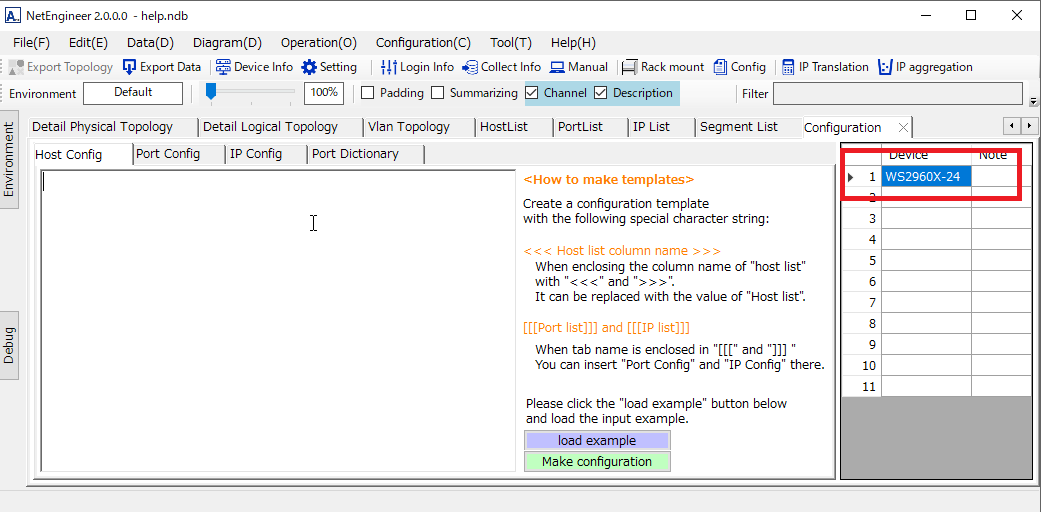Click the Collect Info toolbar icon
This screenshot has height=512, width=1041.
[x=470, y=67]
